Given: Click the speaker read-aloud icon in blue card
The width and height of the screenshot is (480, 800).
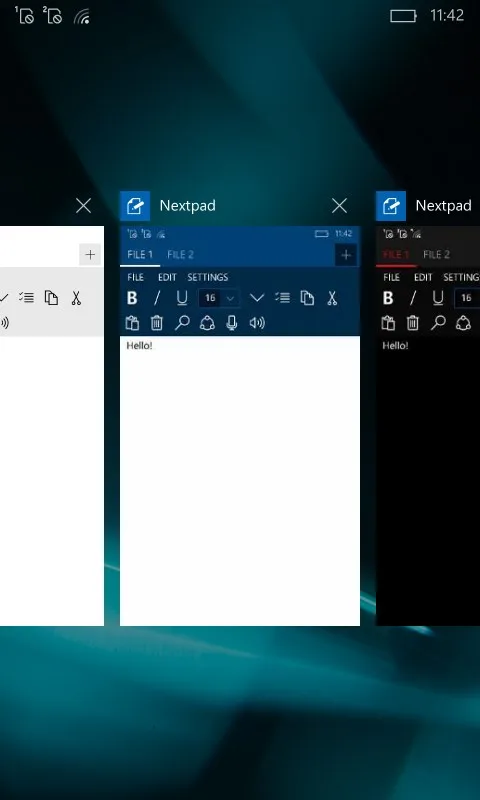Looking at the screenshot, I should pos(257,323).
